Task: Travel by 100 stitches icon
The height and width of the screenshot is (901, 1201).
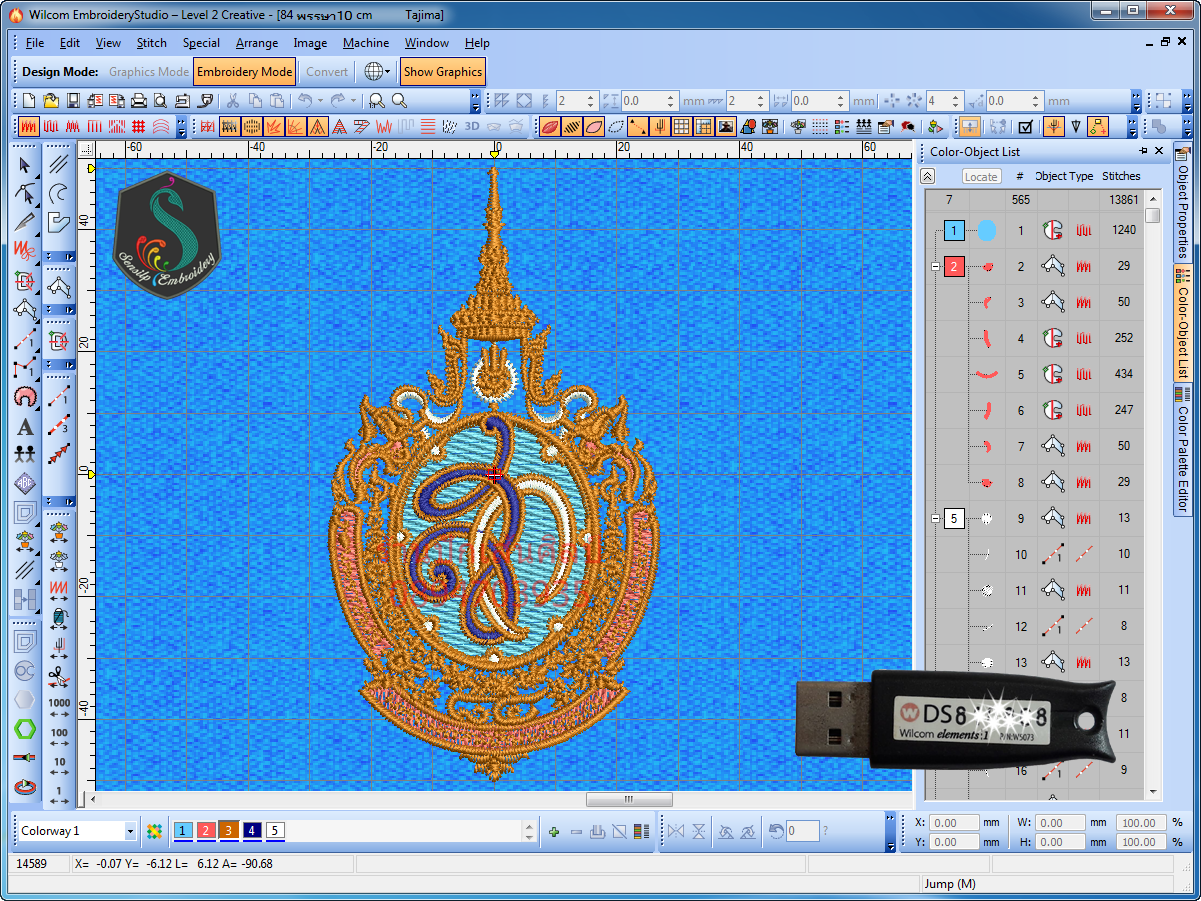Action: click(x=59, y=738)
